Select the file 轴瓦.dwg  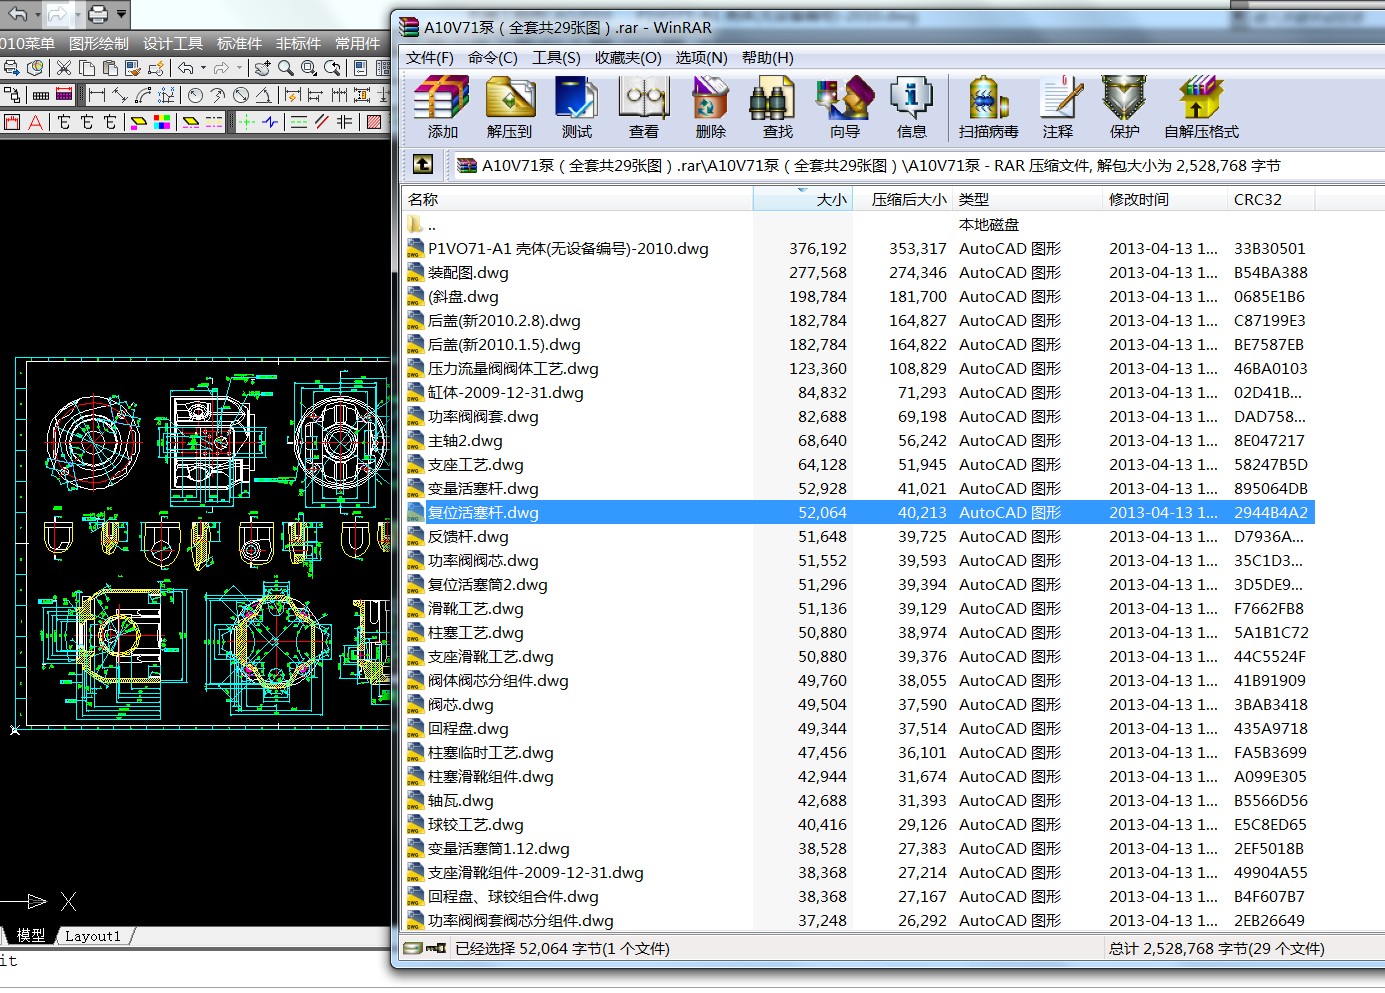tap(460, 800)
